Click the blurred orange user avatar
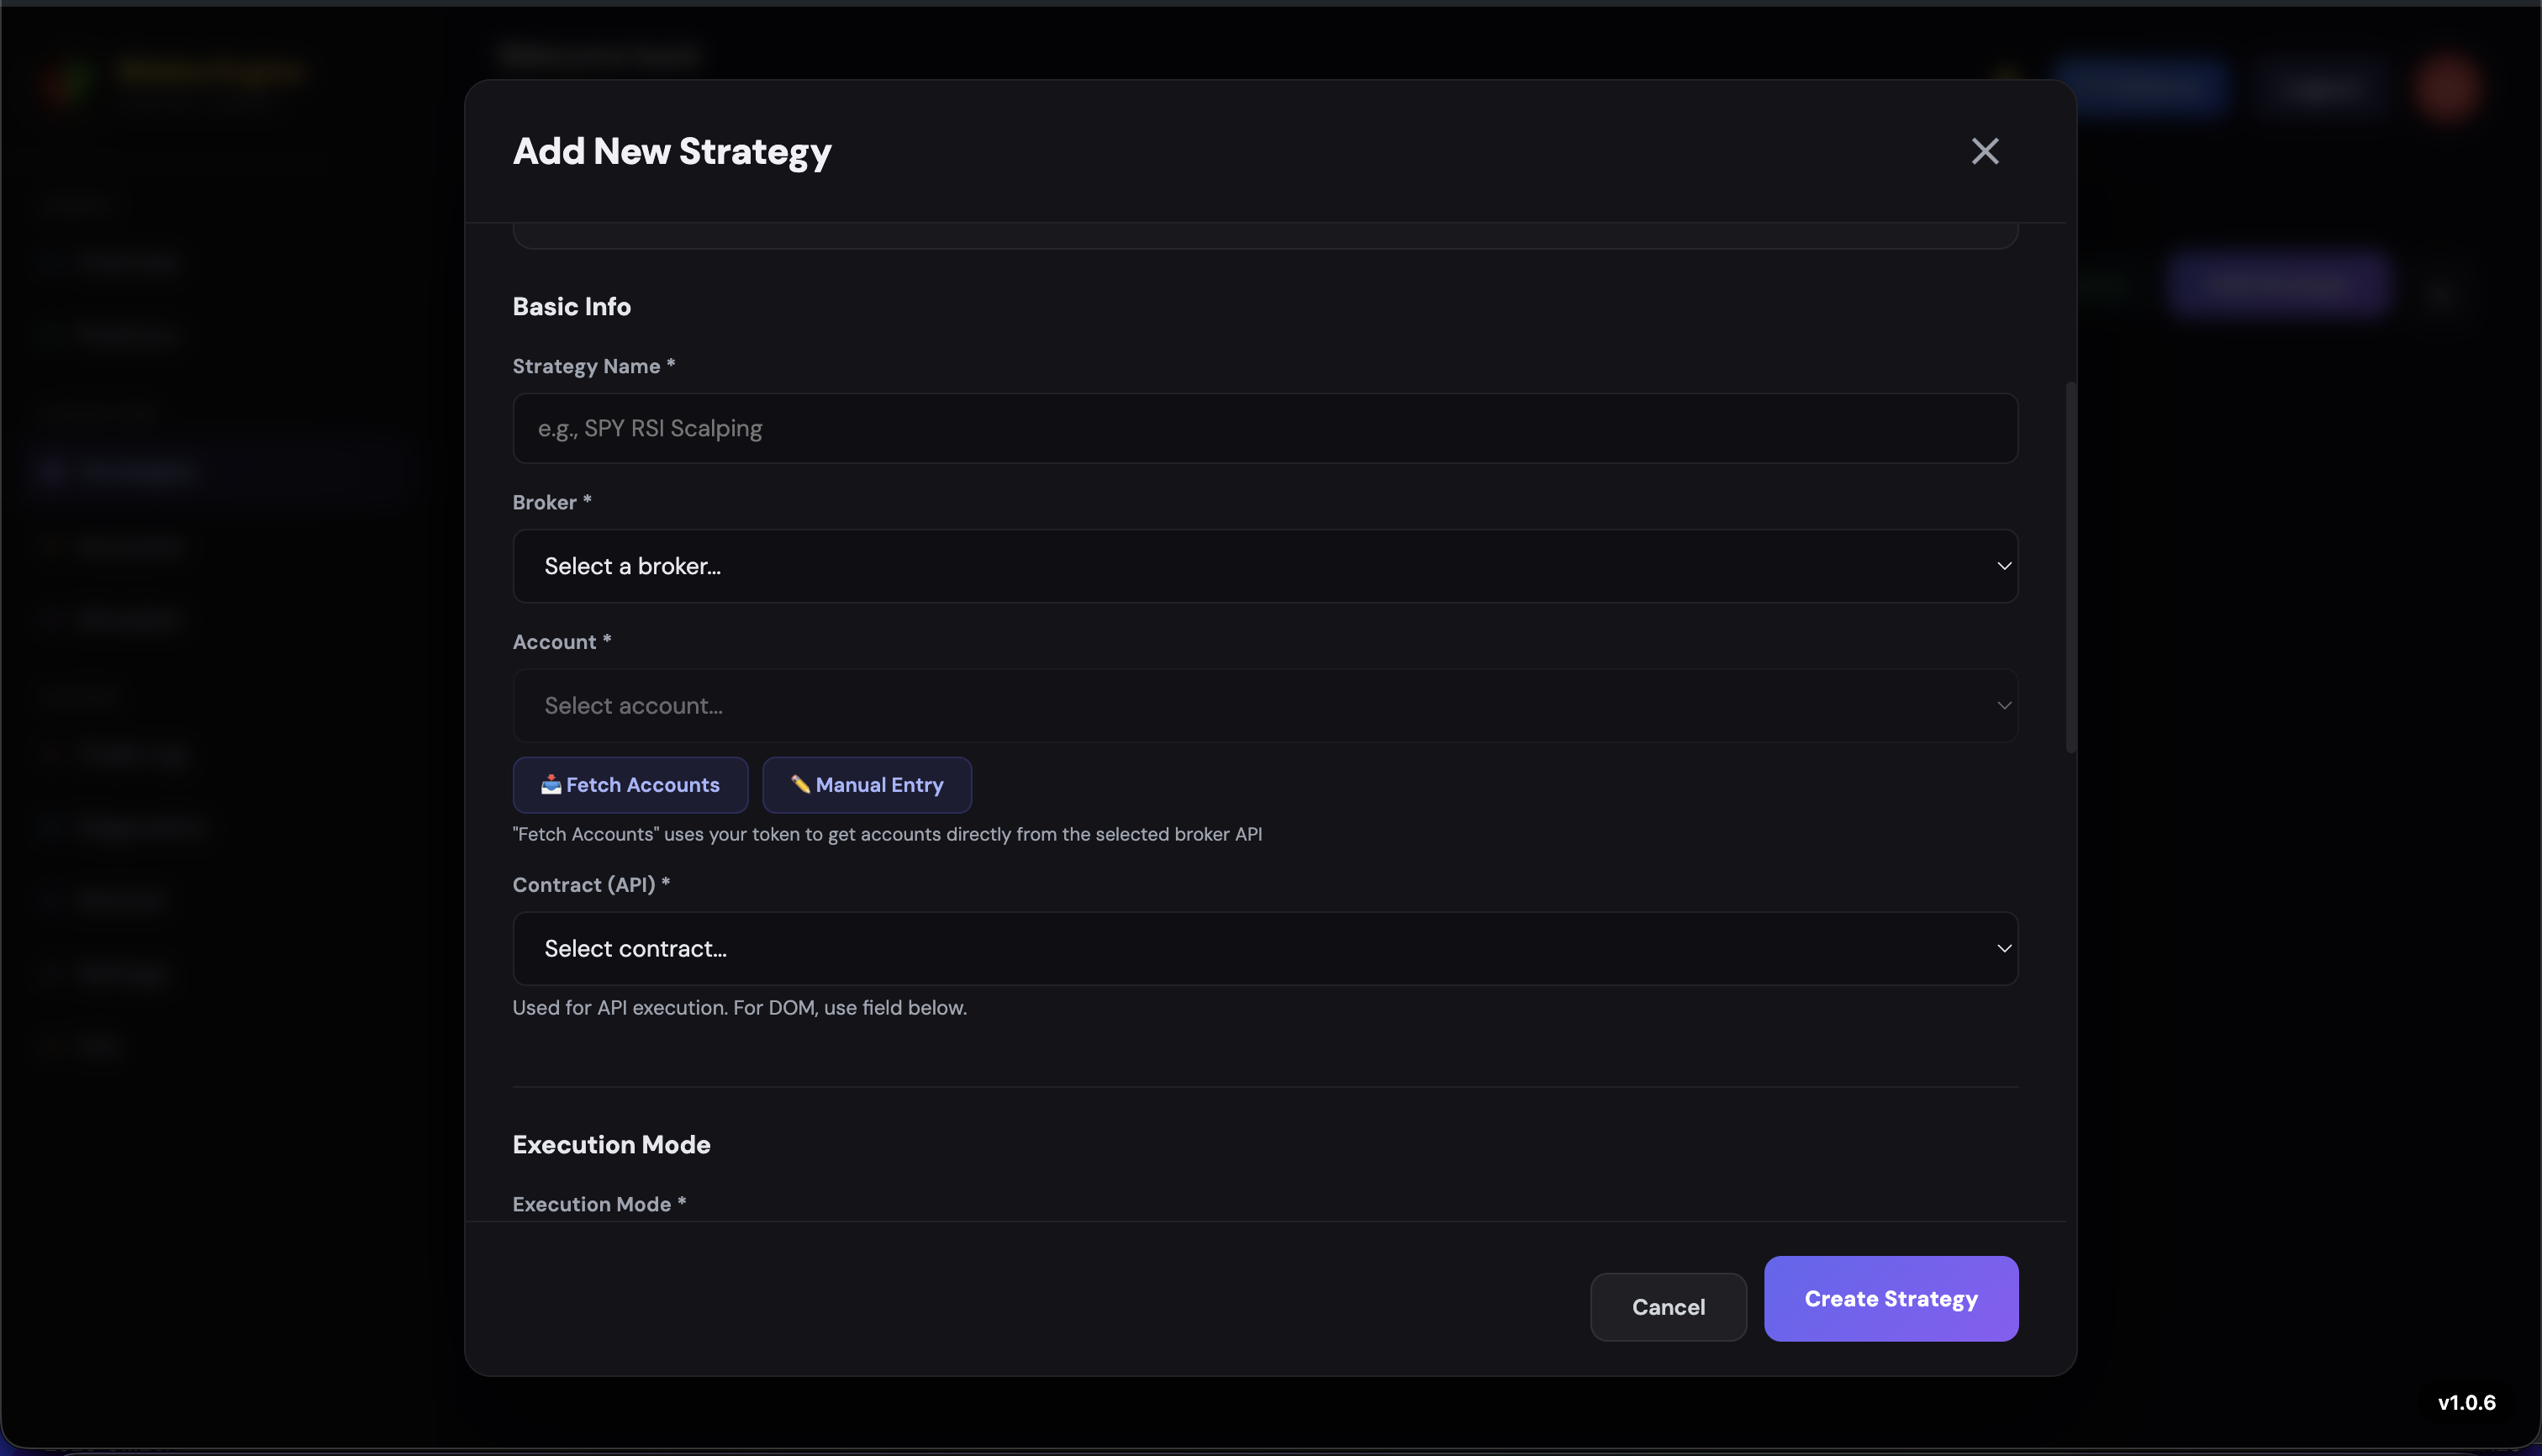 point(2446,89)
